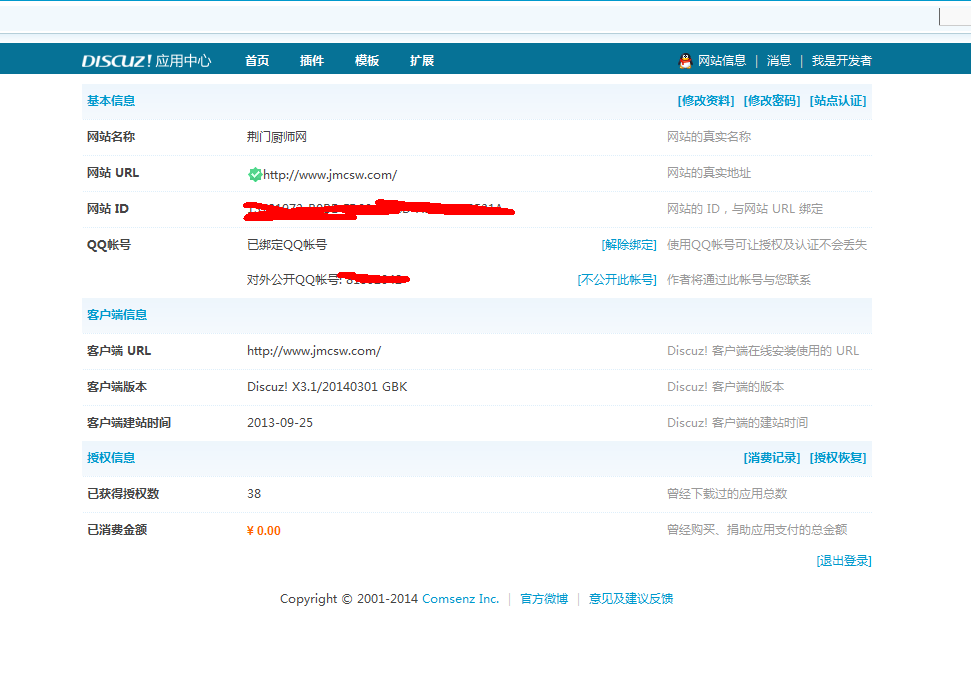Open the 扩展 menu item

422,61
